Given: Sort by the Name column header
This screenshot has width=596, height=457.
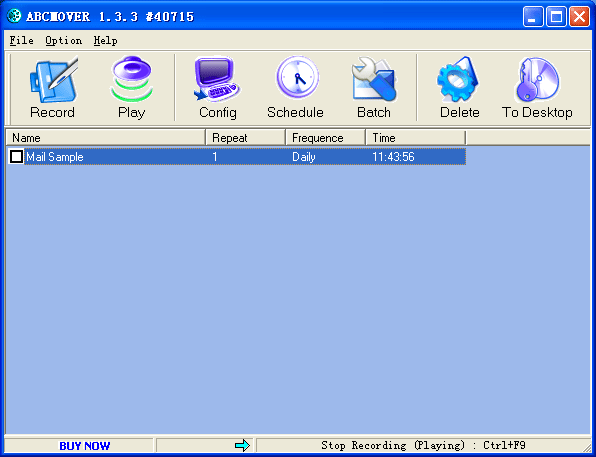Looking at the screenshot, I should 105,137.
